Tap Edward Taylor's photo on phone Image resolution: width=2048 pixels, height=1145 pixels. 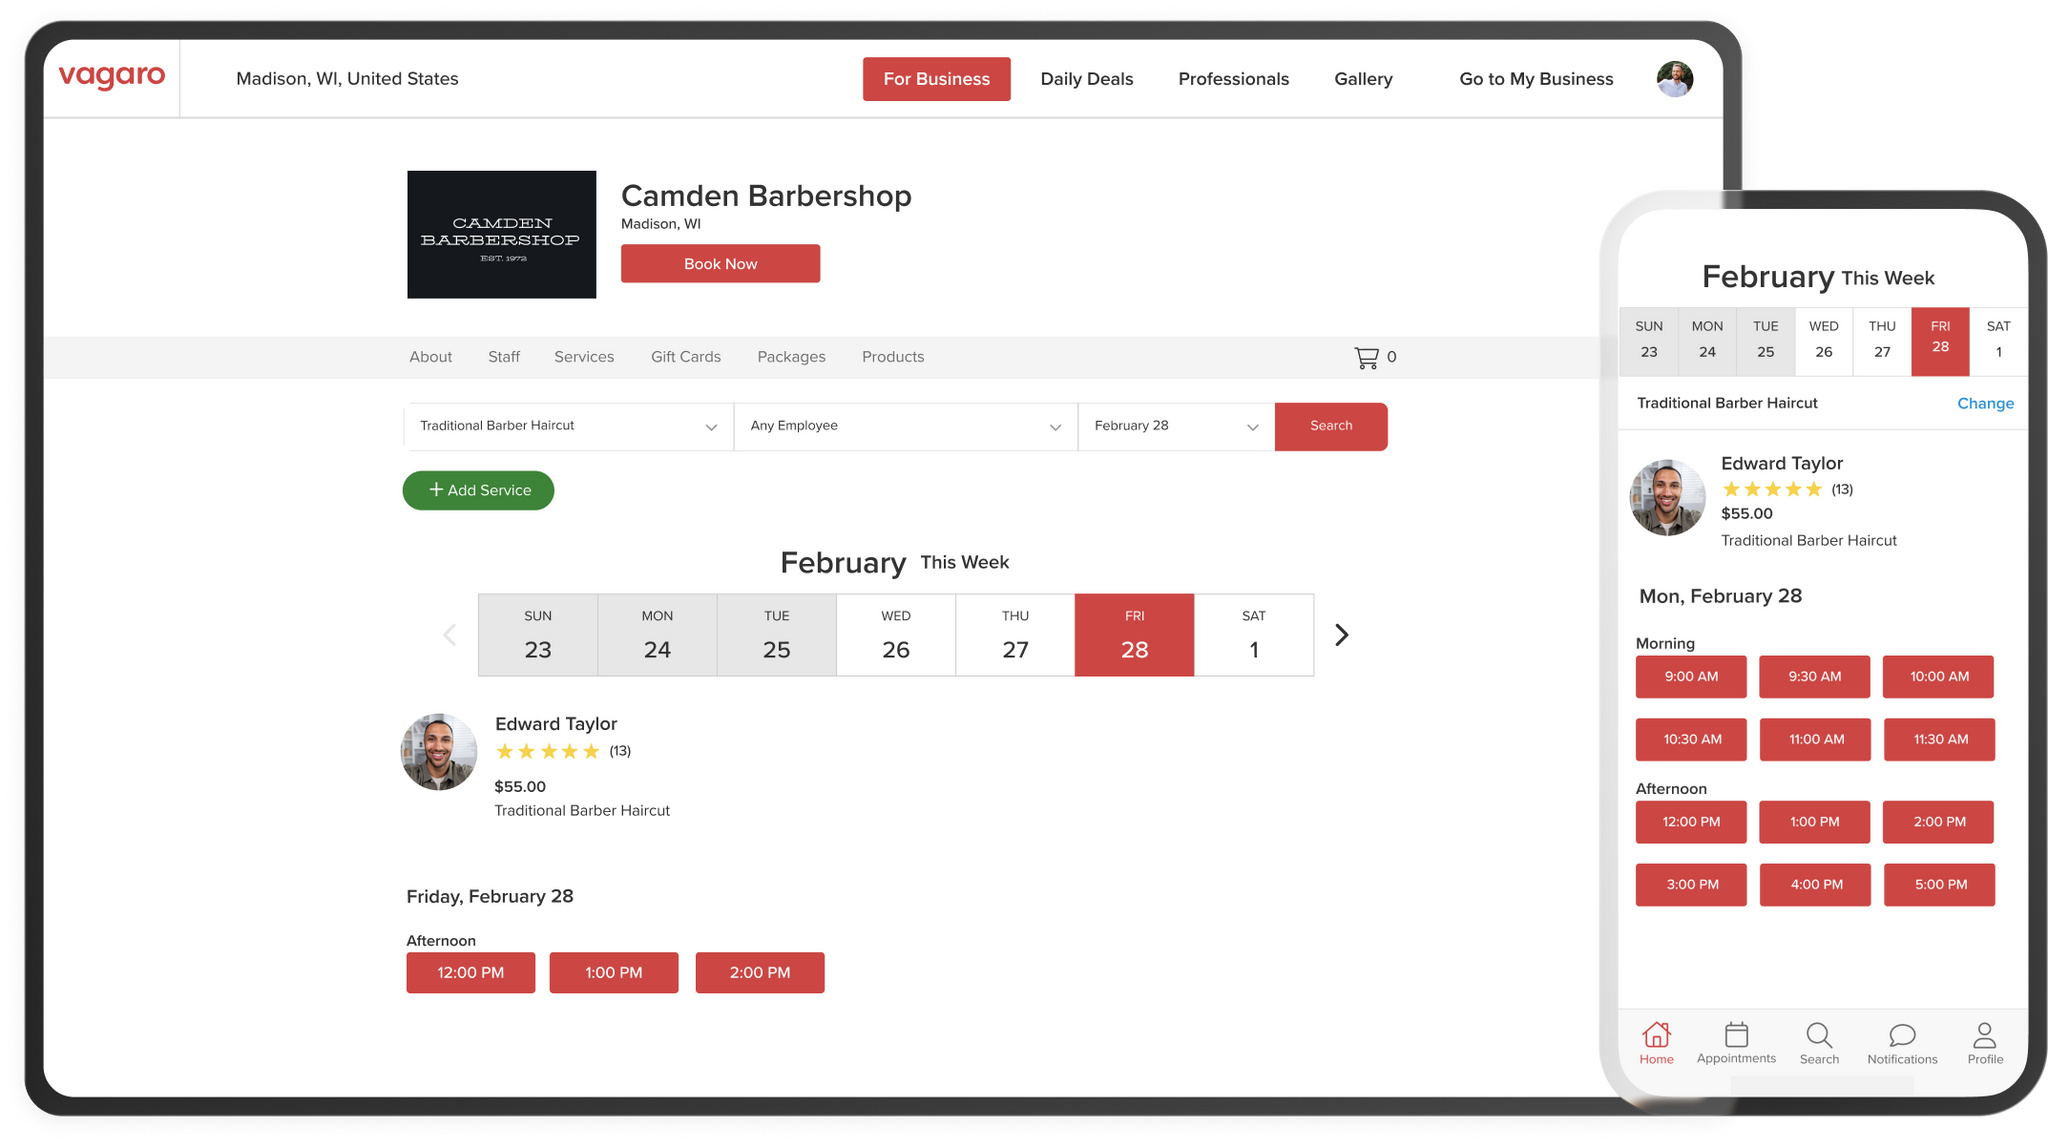point(1668,497)
